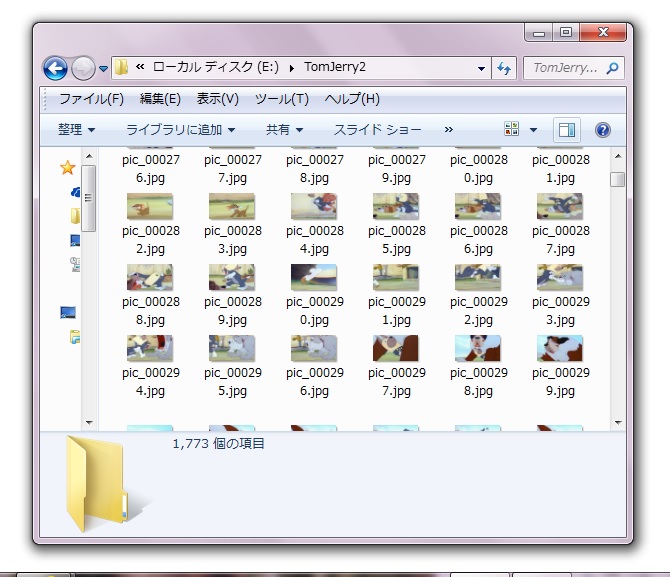Select thumbnail pic_000297.jpg
Viewport: 670px width, 577px height.
pos(396,348)
